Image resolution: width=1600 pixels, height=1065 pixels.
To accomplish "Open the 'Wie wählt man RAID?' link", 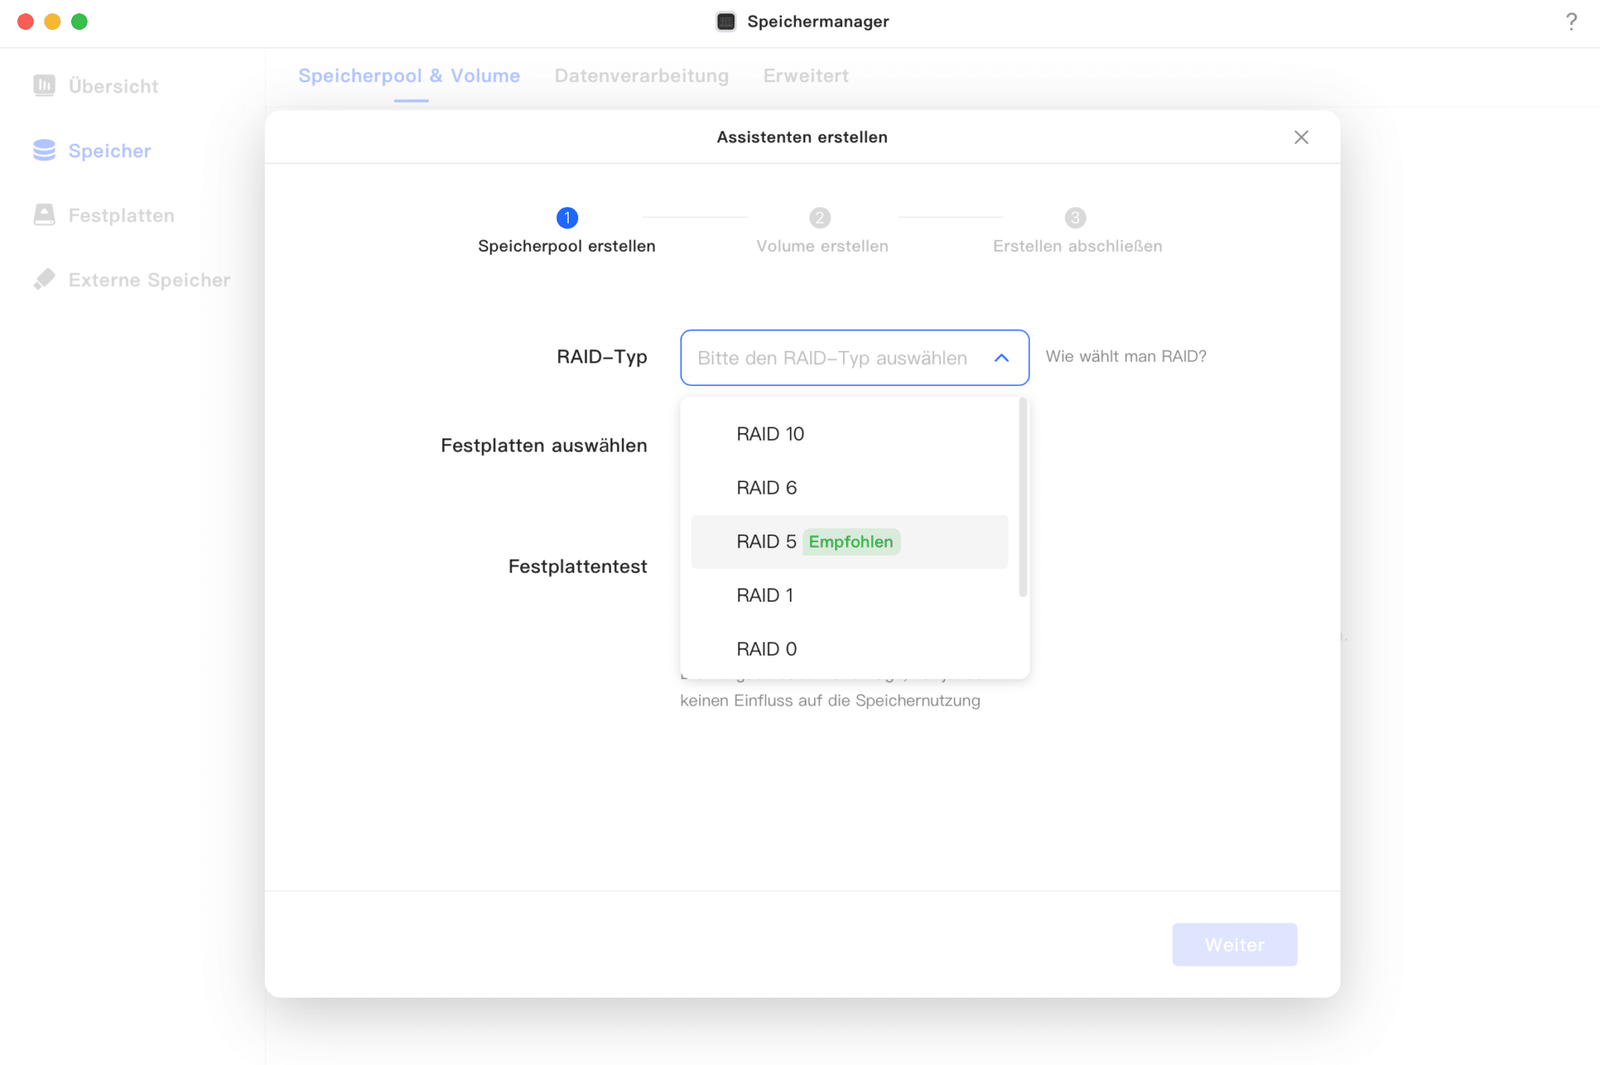I will (x=1126, y=357).
